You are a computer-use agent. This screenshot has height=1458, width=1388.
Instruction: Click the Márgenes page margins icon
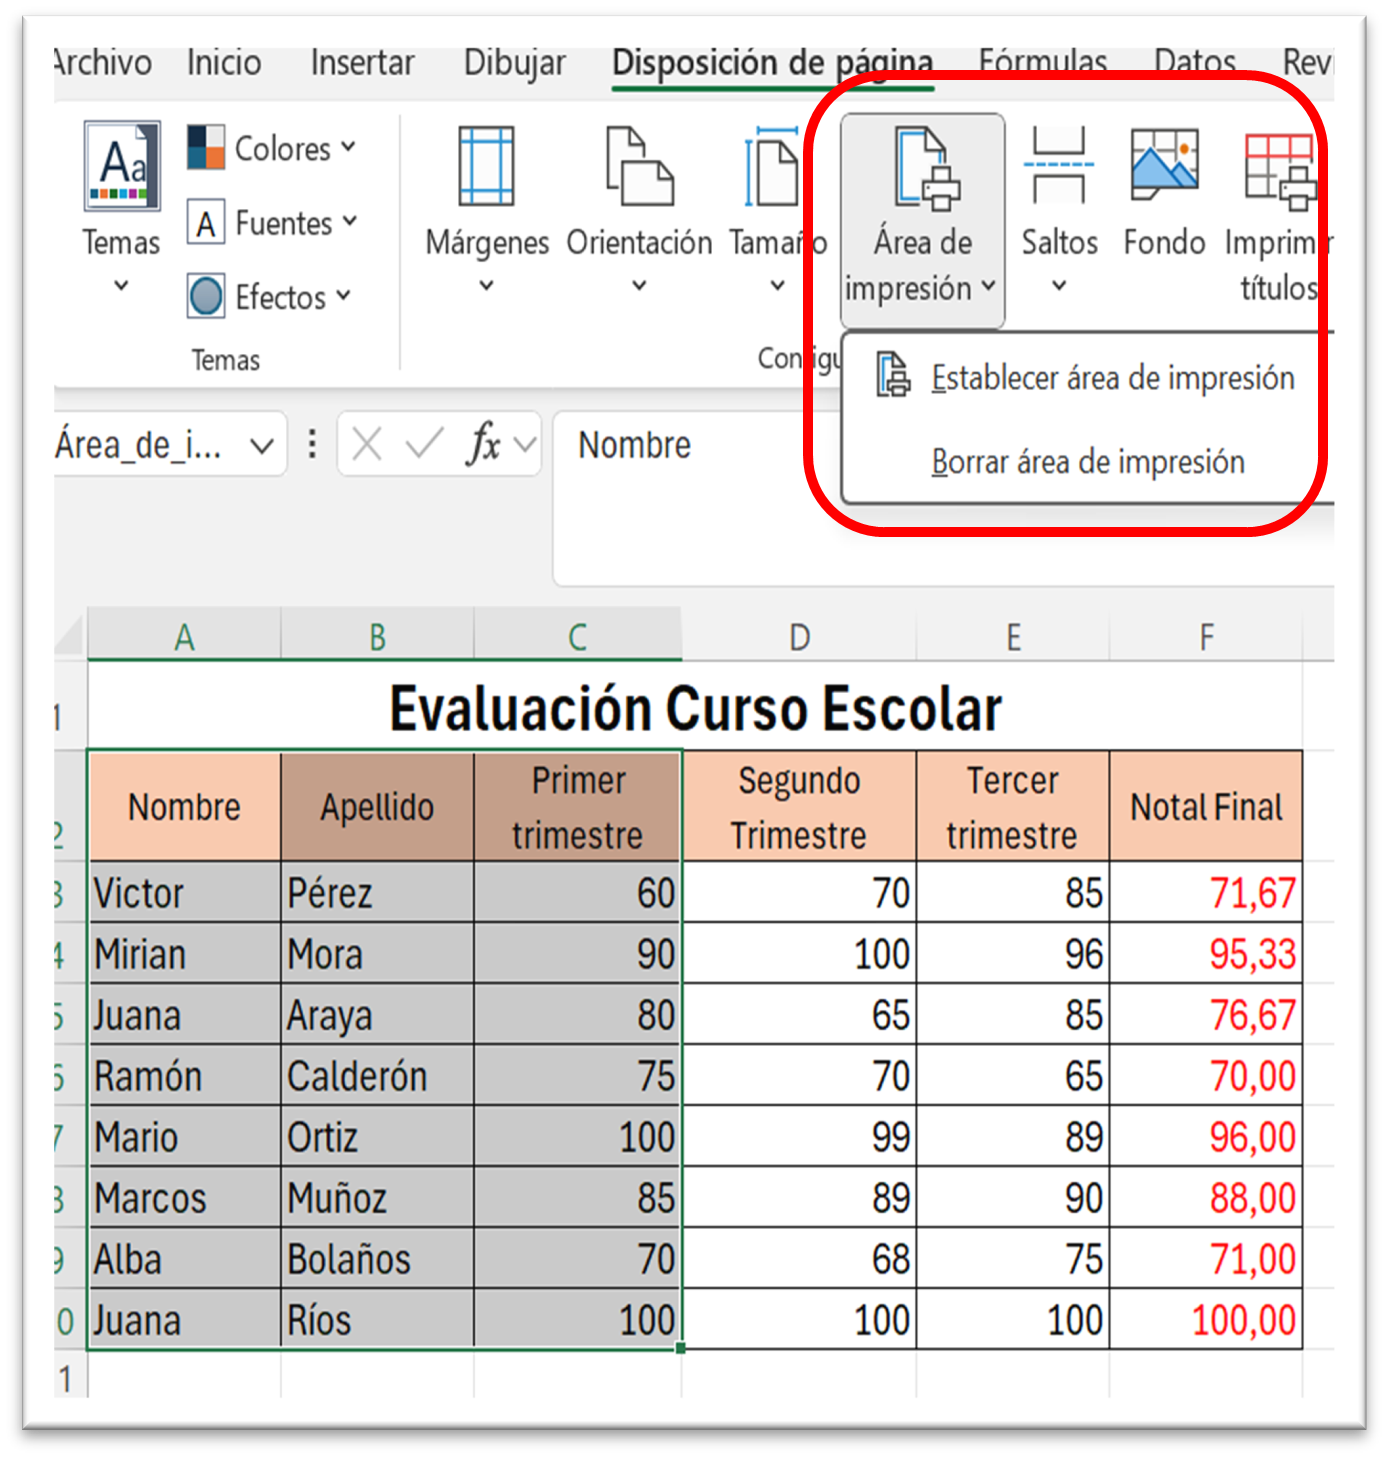pyautogui.click(x=486, y=167)
